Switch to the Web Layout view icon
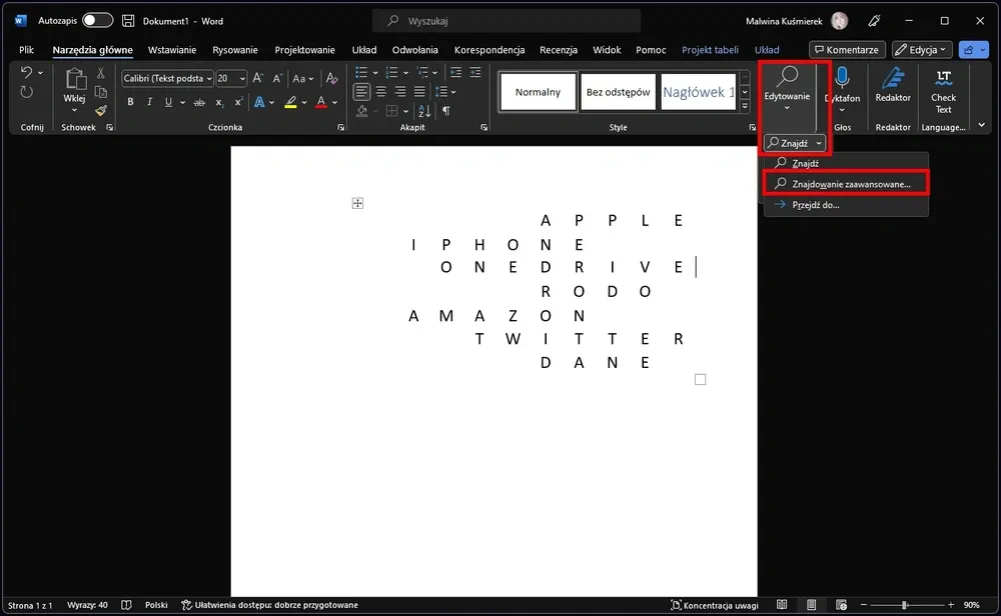 tap(841, 605)
